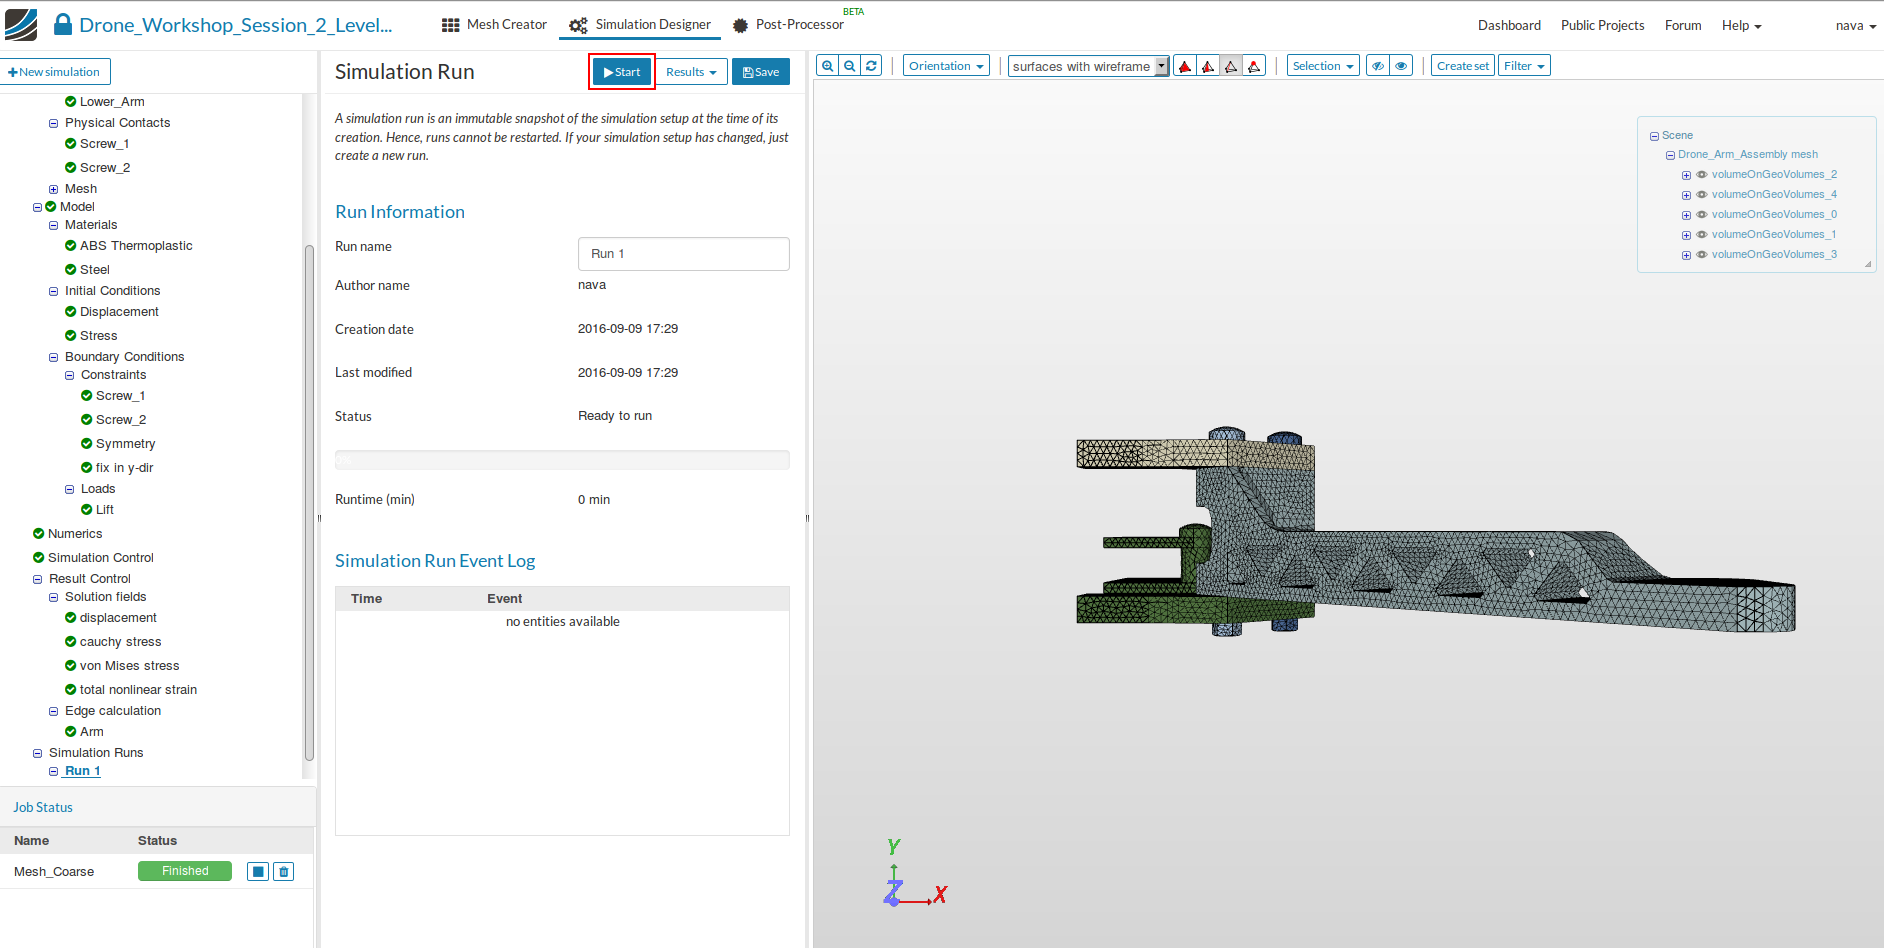Stop the Mesh_Coarse job via square icon
This screenshot has height=948, width=1884.
click(258, 872)
